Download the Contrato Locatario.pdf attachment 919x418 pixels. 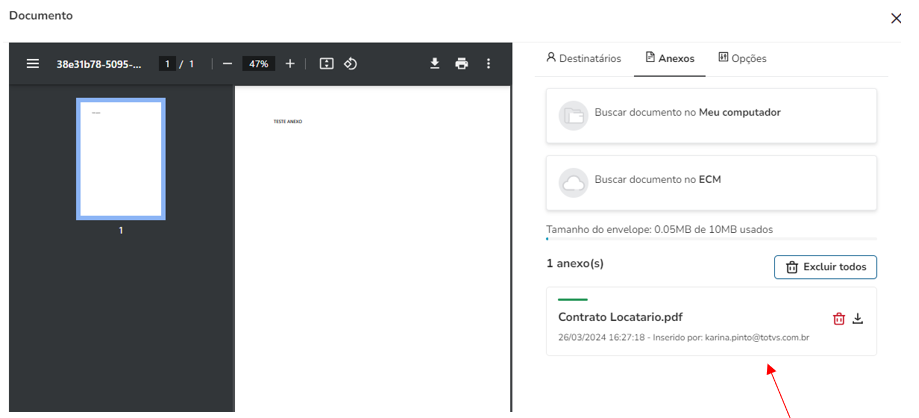[858, 319]
